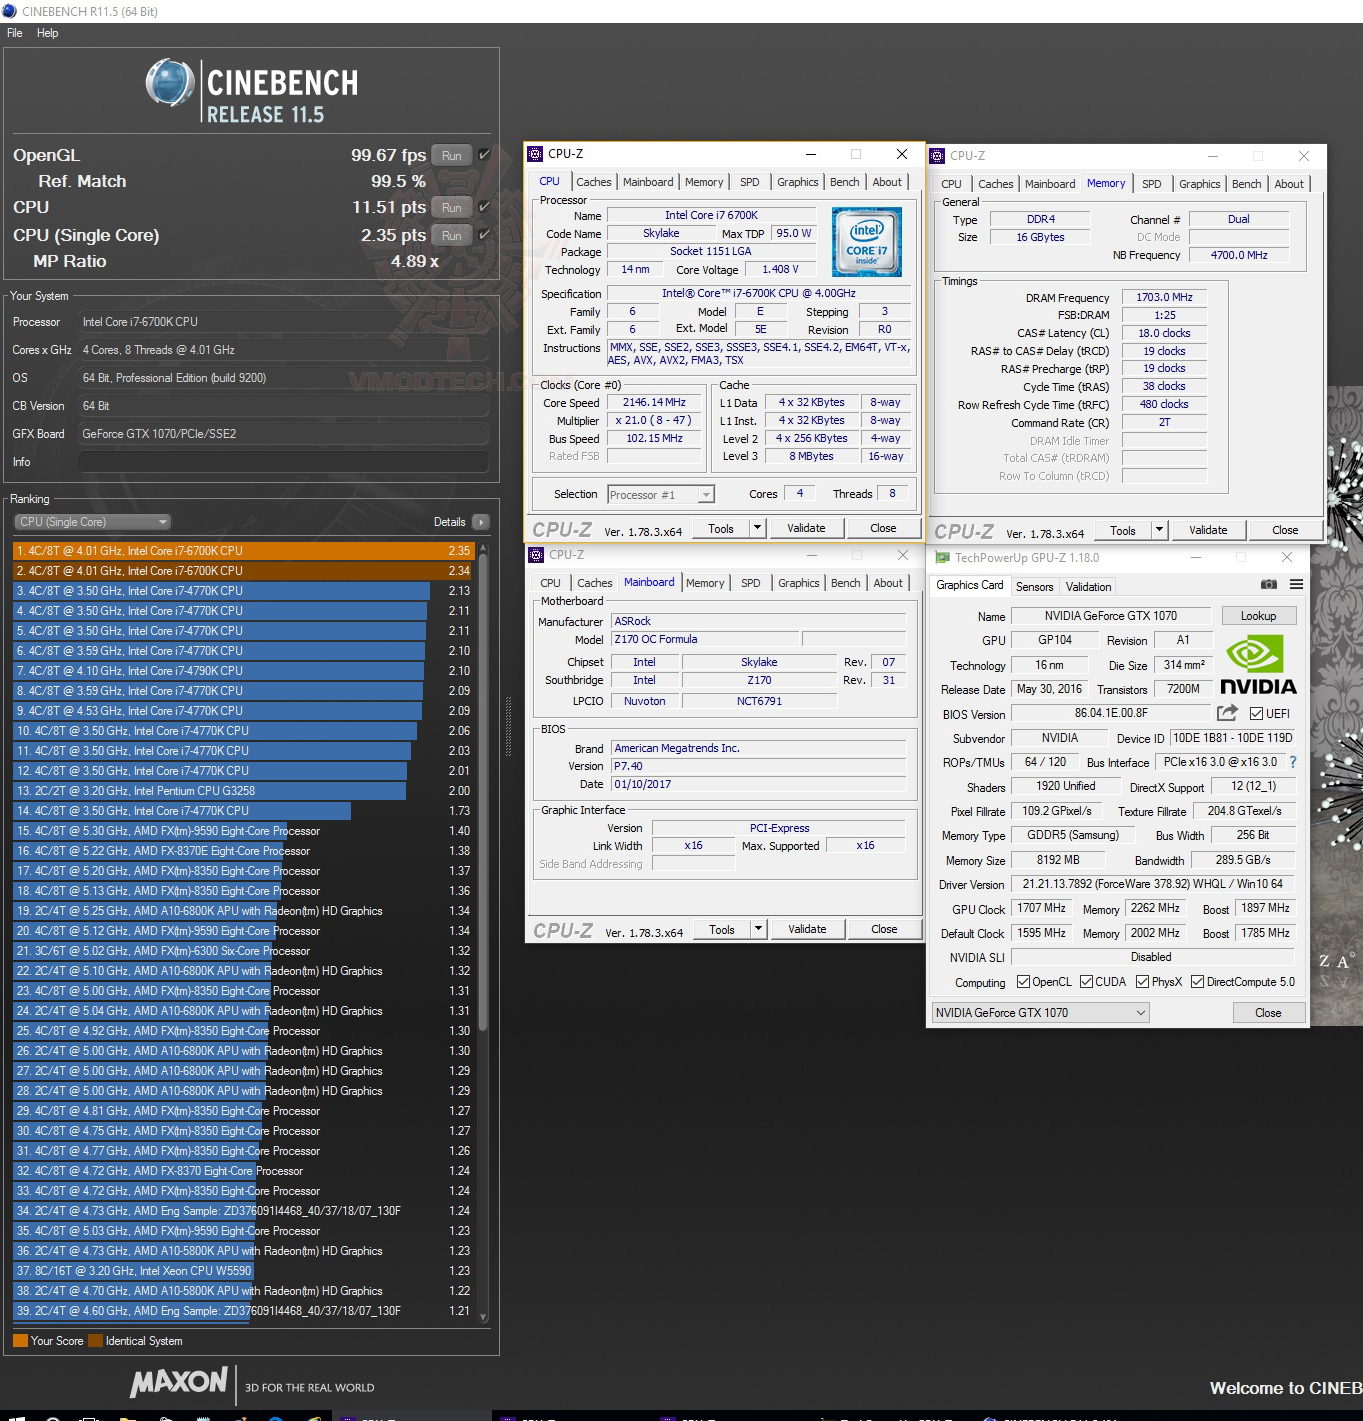Viewport: 1363px width, 1421px height.
Task: Click the BIOS upload arrow icon in GPU-Z
Action: 1227,713
